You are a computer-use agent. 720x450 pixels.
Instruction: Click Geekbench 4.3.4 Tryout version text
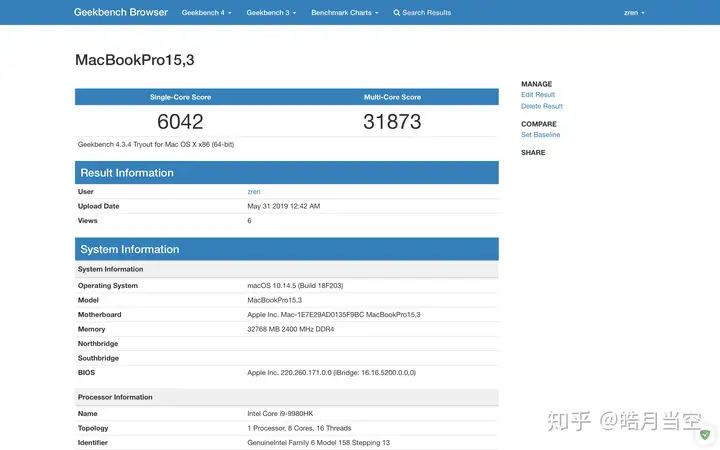pyautogui.click(x=156, y=144)
